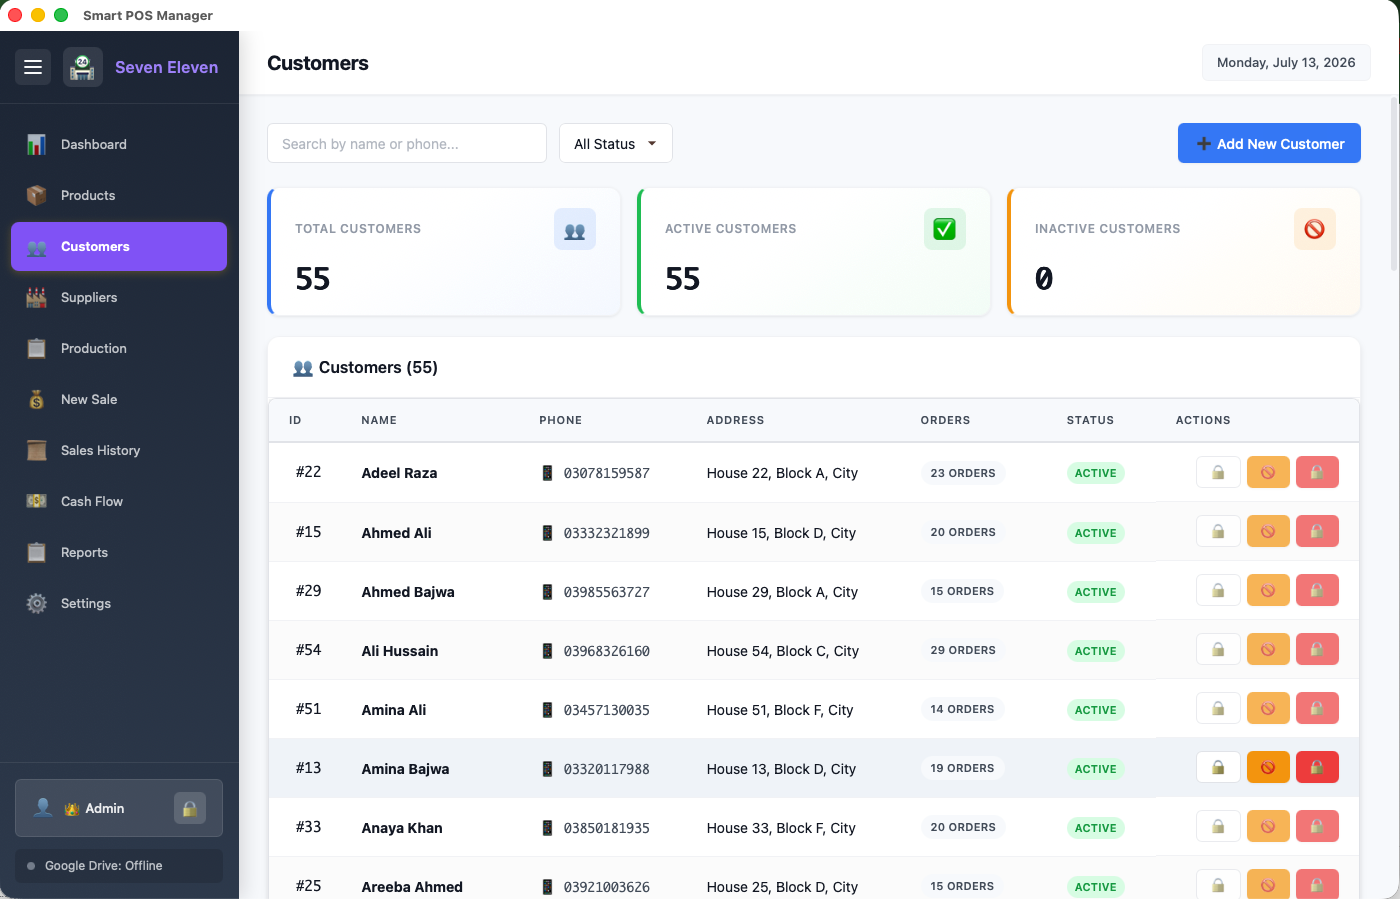Click white lock button for Ahmed Ali

point(1218,531)
